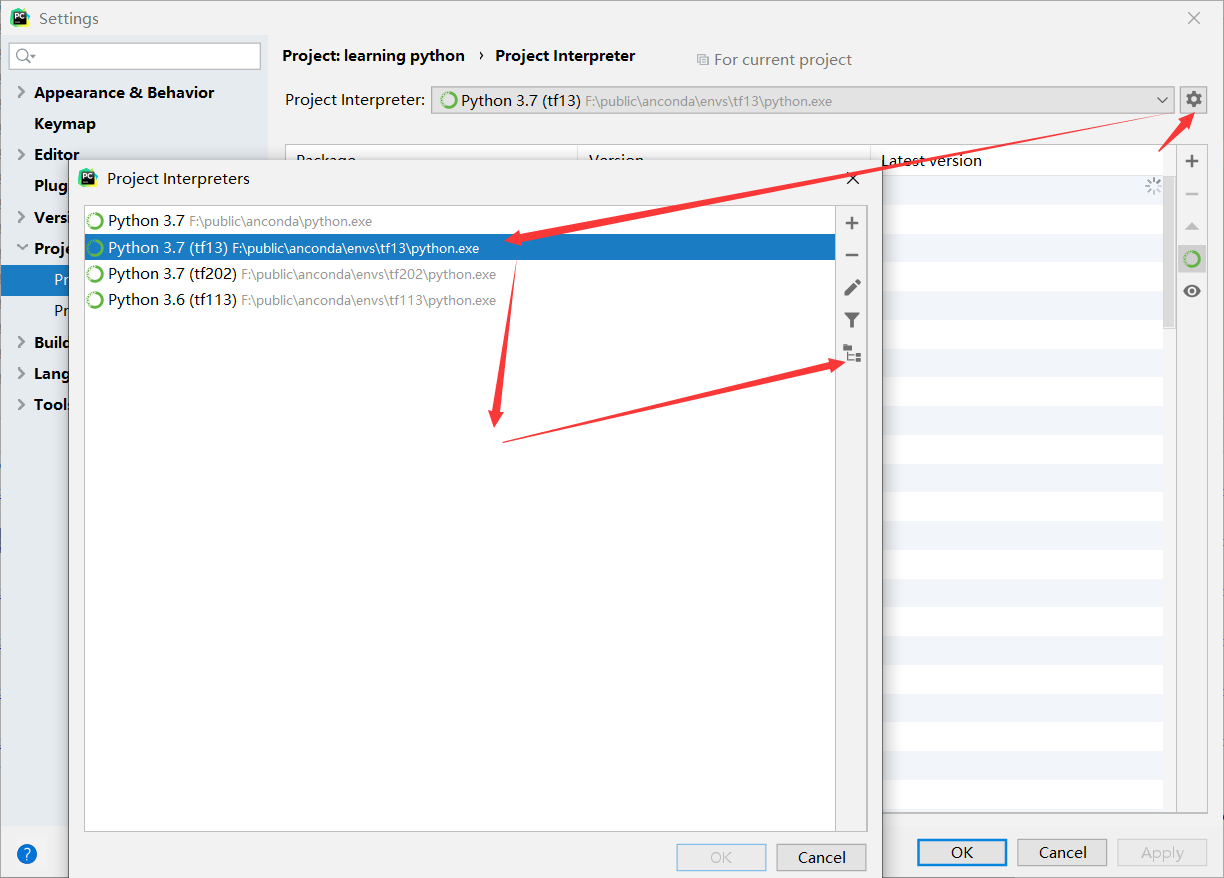Toggle early releases with the eye icon
Image resolution: width=1224 pixels, height=878 pixels.
click(1192, 291)
